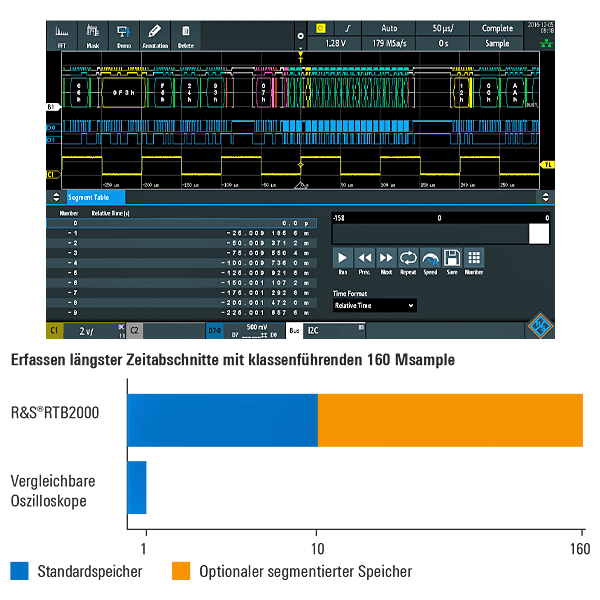600x600 pixels.
Task: Click the 179 MSa/s sample rate field
Action: 389,43
